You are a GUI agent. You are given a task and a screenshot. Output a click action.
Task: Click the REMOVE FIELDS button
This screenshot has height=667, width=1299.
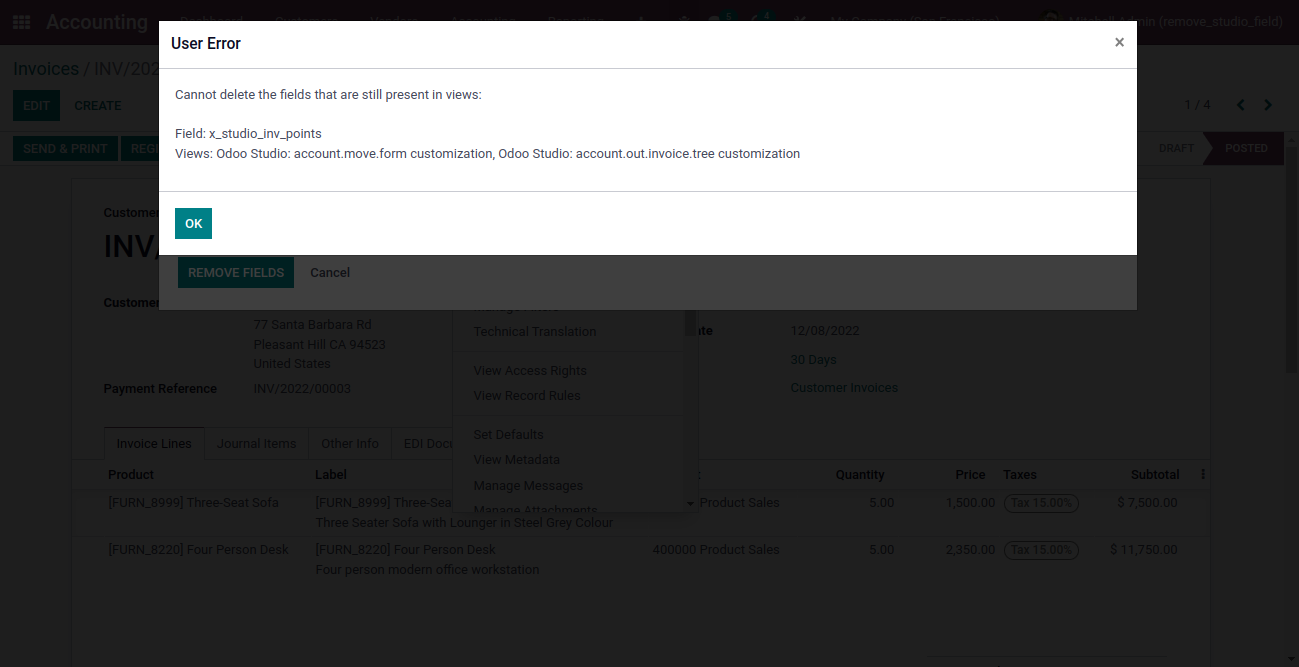pyautogui.click(x=236, y=272)
